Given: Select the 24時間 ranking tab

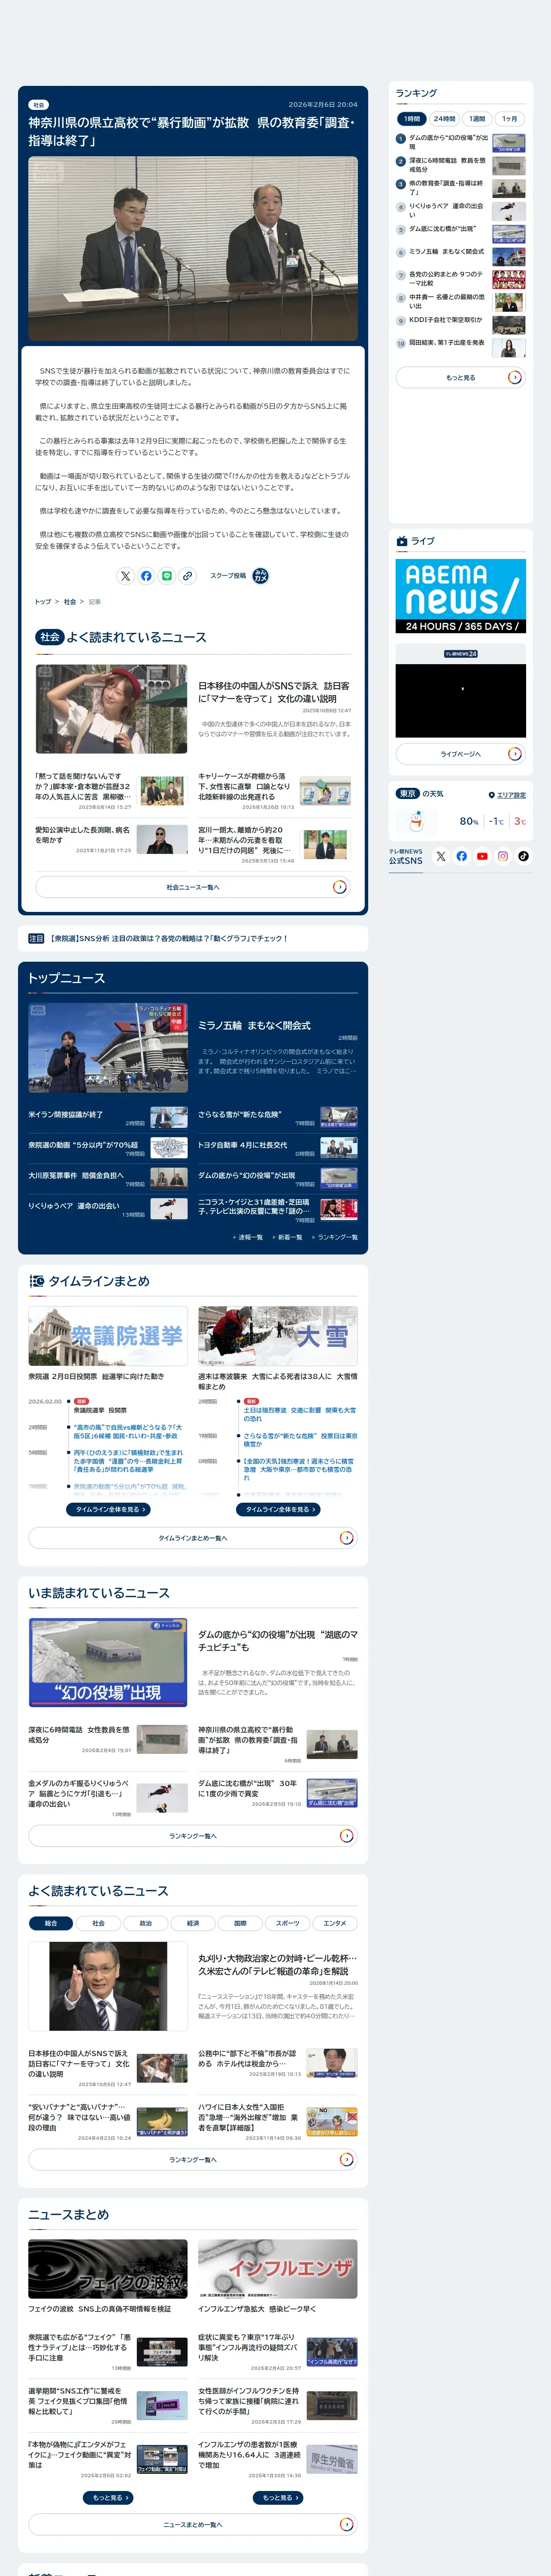Looking at the screenshot, I should coord(444,119).
